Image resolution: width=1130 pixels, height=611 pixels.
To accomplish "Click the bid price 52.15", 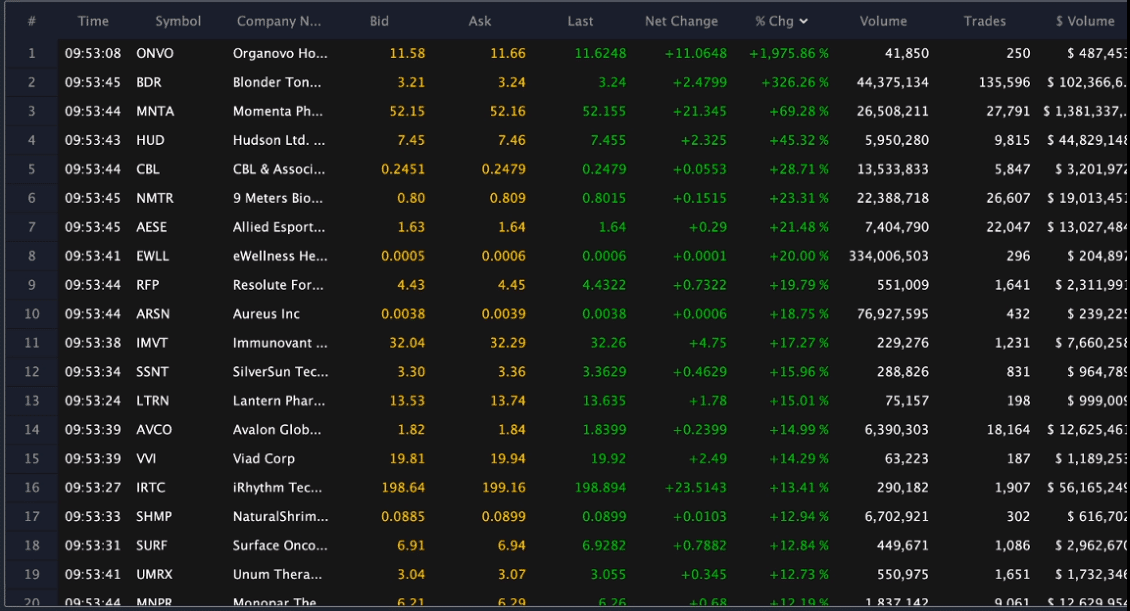I will click(x=407, y=111).
